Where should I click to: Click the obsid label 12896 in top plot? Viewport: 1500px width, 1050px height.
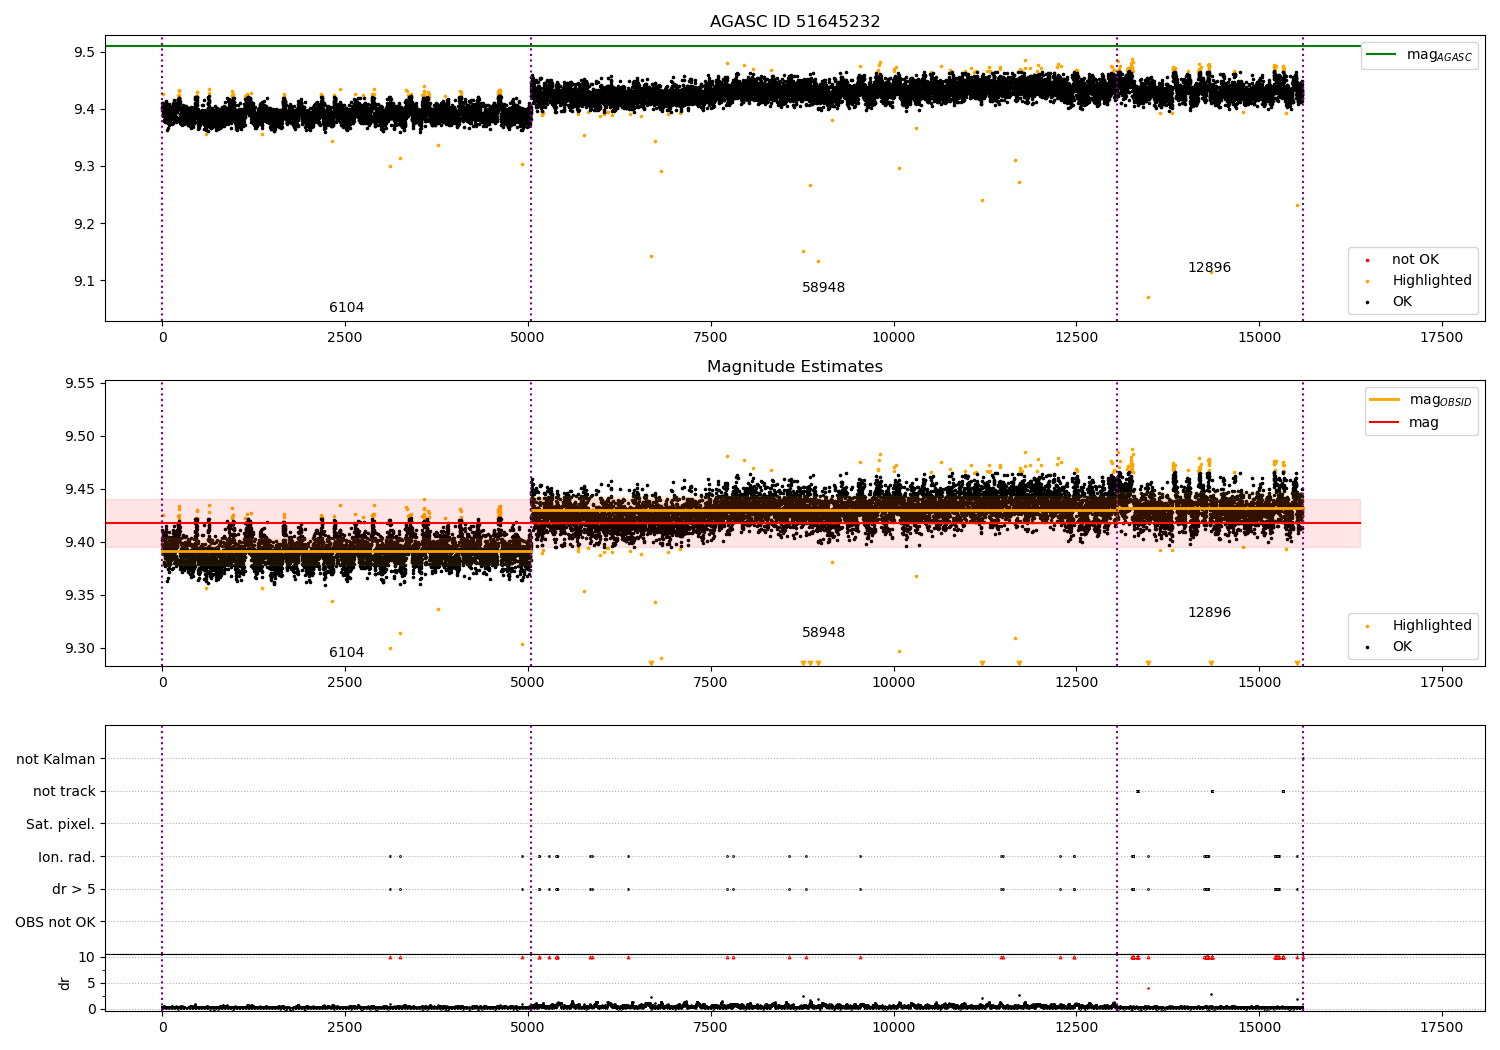pyautogui.click(x=1209, y=268)
